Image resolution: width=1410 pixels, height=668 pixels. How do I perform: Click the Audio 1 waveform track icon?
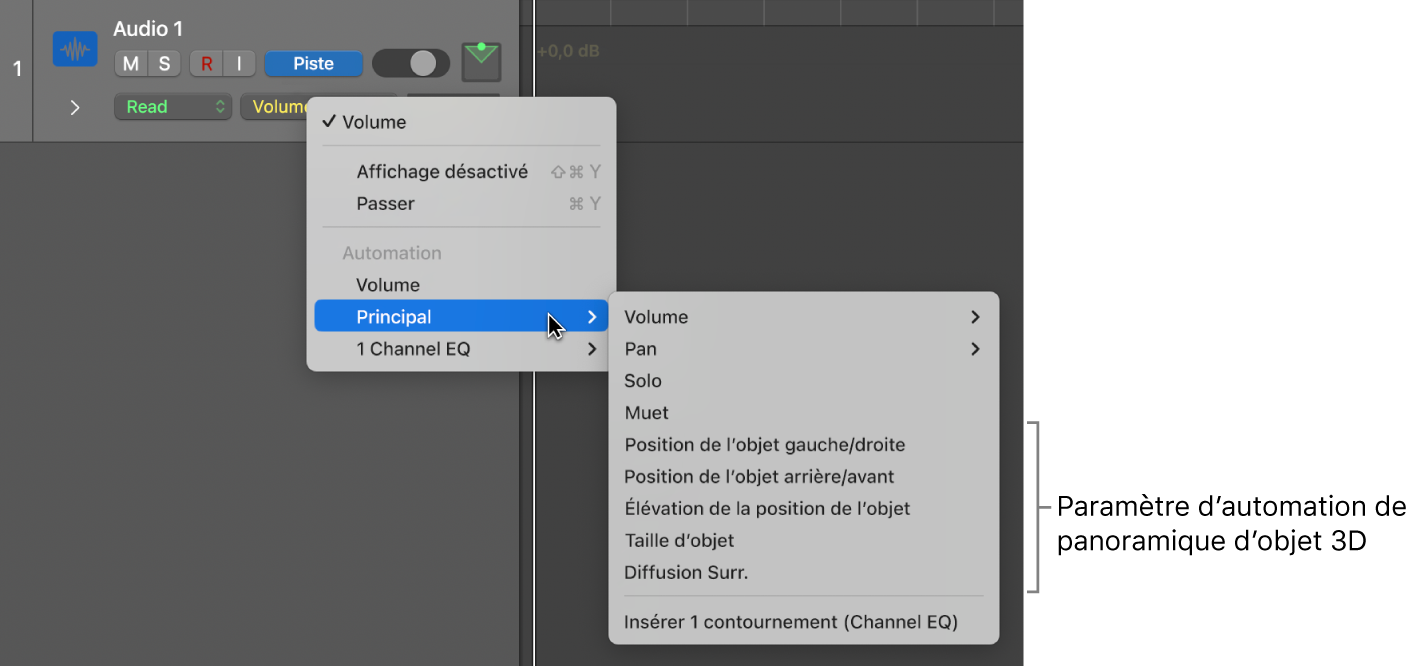tap(75, 49)
